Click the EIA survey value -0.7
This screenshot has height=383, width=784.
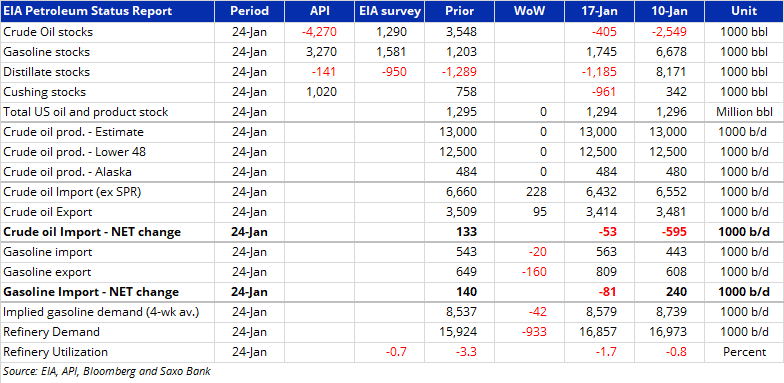click(396, 352)
